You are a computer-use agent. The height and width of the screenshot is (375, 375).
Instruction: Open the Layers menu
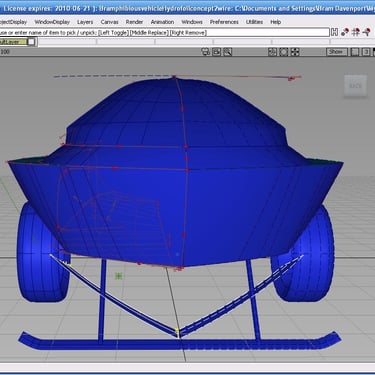pyautogui.click(x=85, y=22)
